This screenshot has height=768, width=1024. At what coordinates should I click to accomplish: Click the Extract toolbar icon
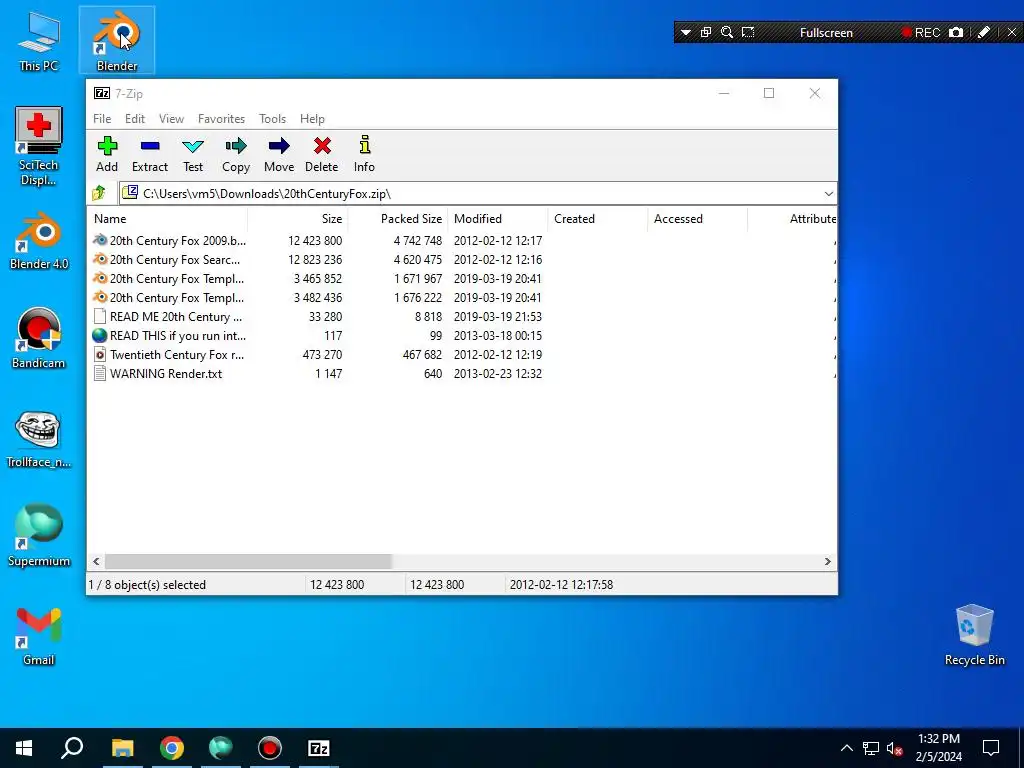tap(150, 155)
